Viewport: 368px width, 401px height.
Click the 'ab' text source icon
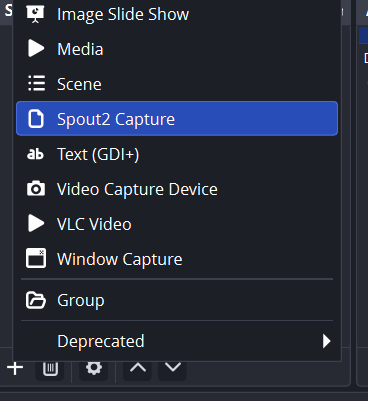click(x=35, y=154)
